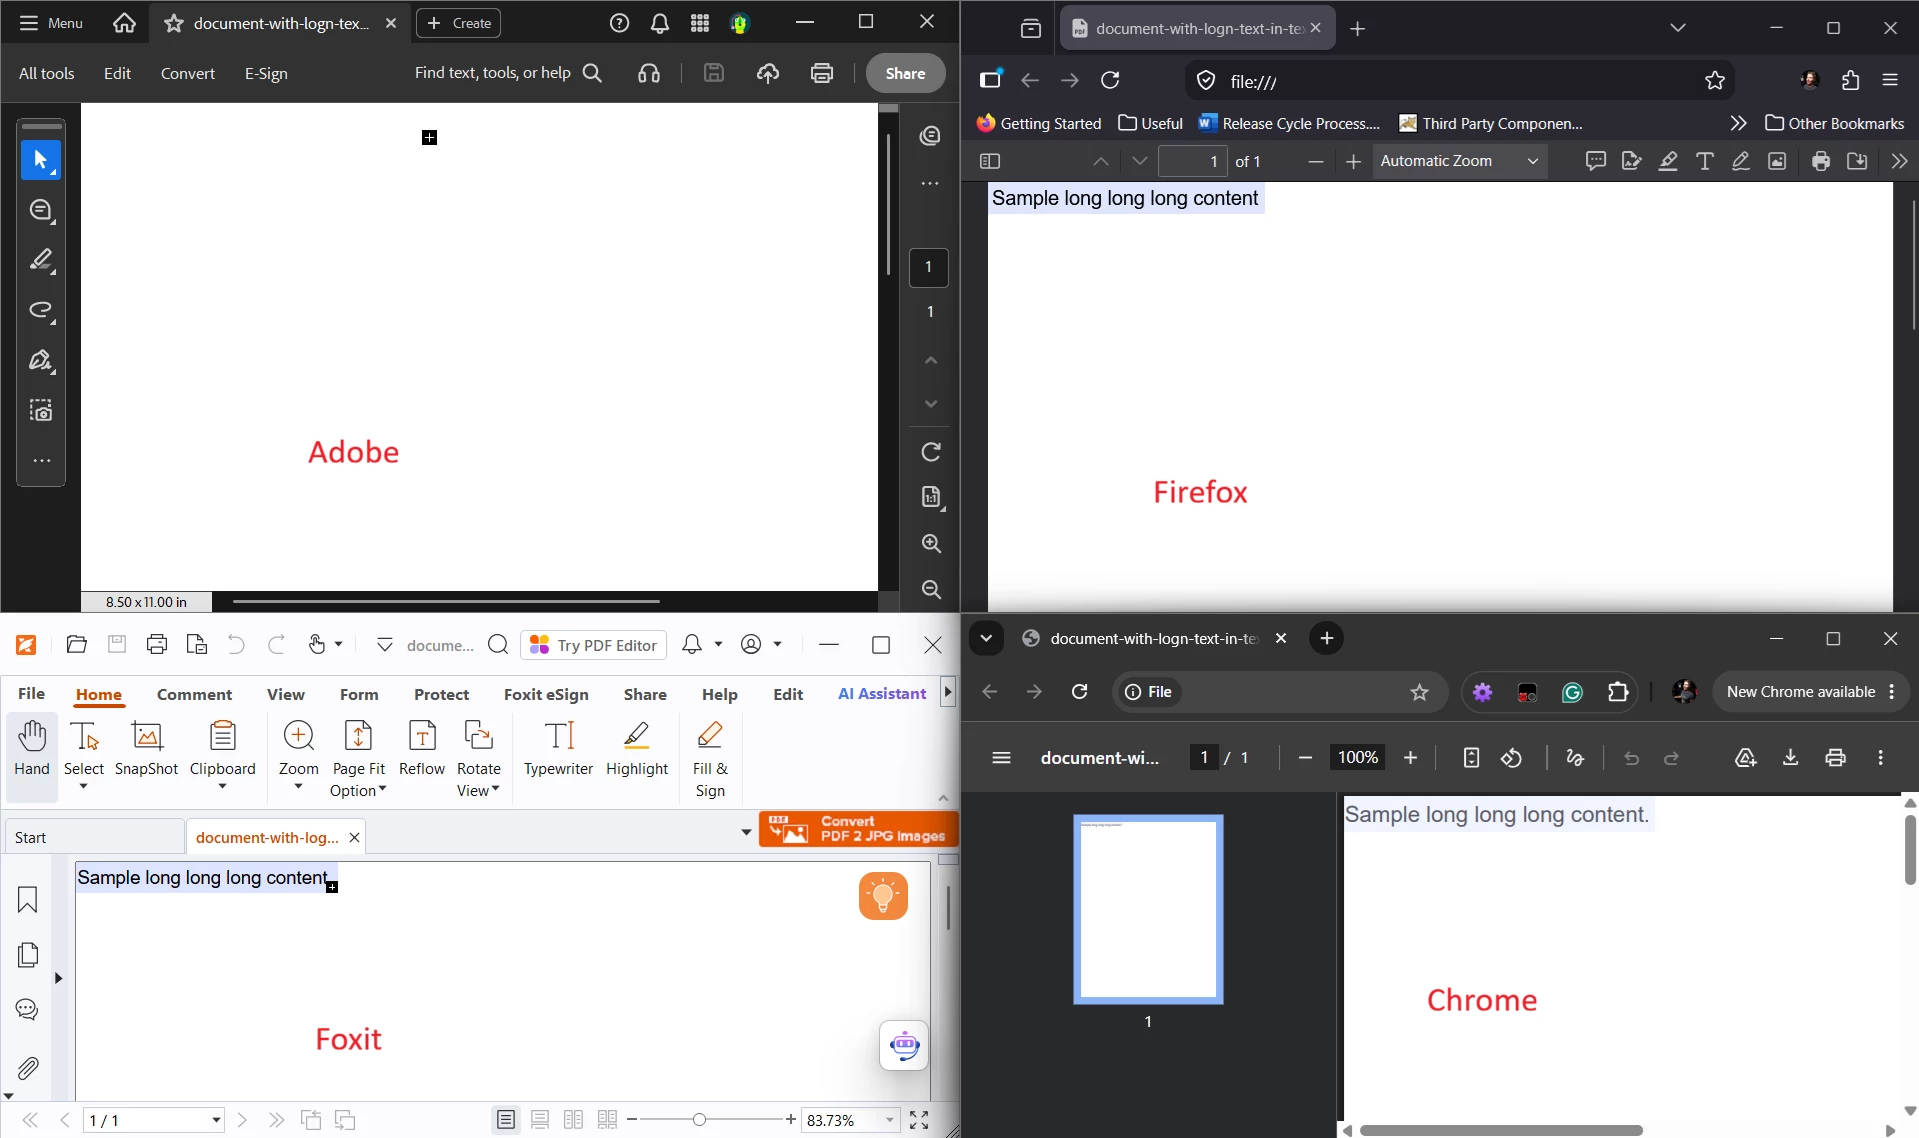Click Foxit Convert PDF 2 JPG banner

tap(859, 829)
